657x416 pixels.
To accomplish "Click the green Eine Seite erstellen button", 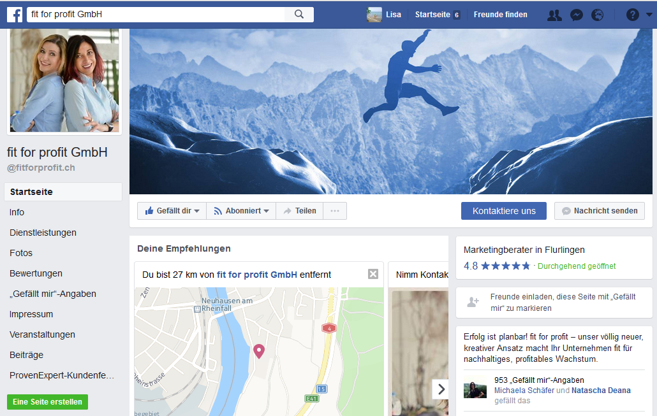I will (47, 402).
